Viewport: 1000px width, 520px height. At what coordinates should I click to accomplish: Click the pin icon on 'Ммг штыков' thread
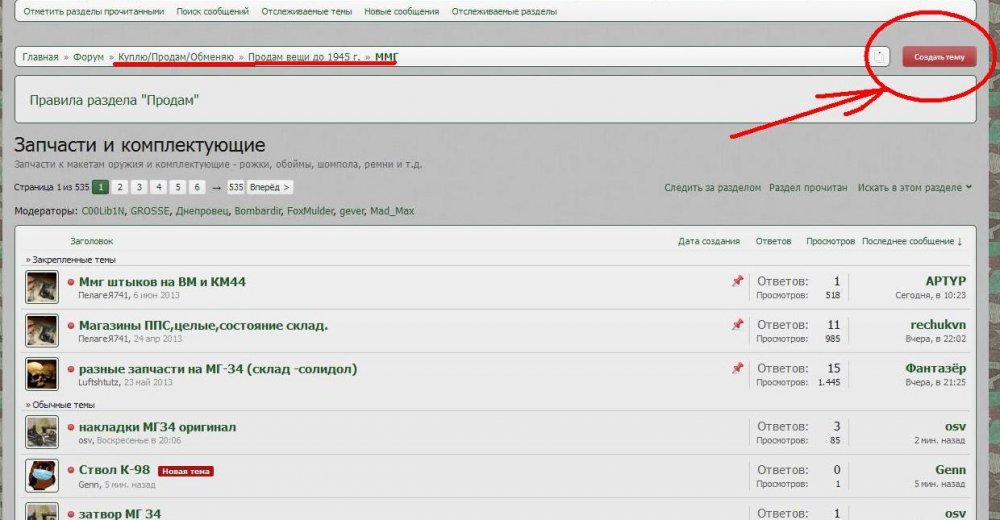[737, 282]
